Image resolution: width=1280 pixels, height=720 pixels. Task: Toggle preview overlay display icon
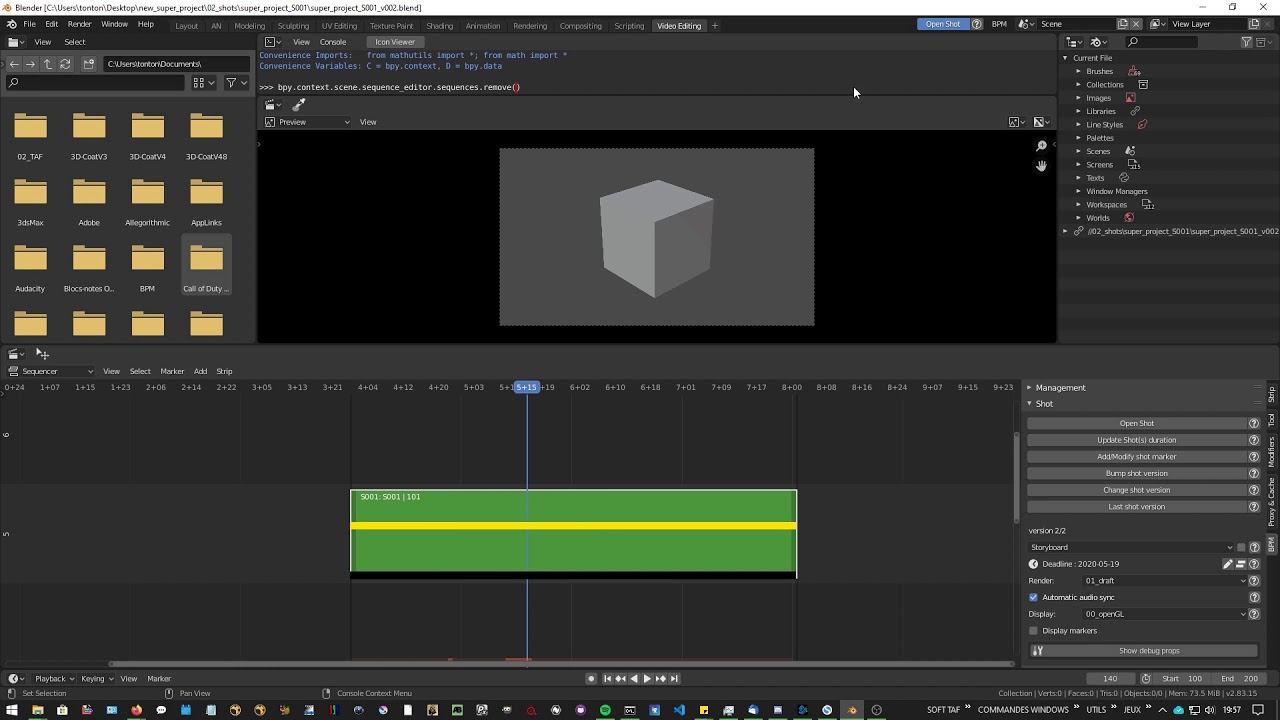click(x=1040, y=122)
